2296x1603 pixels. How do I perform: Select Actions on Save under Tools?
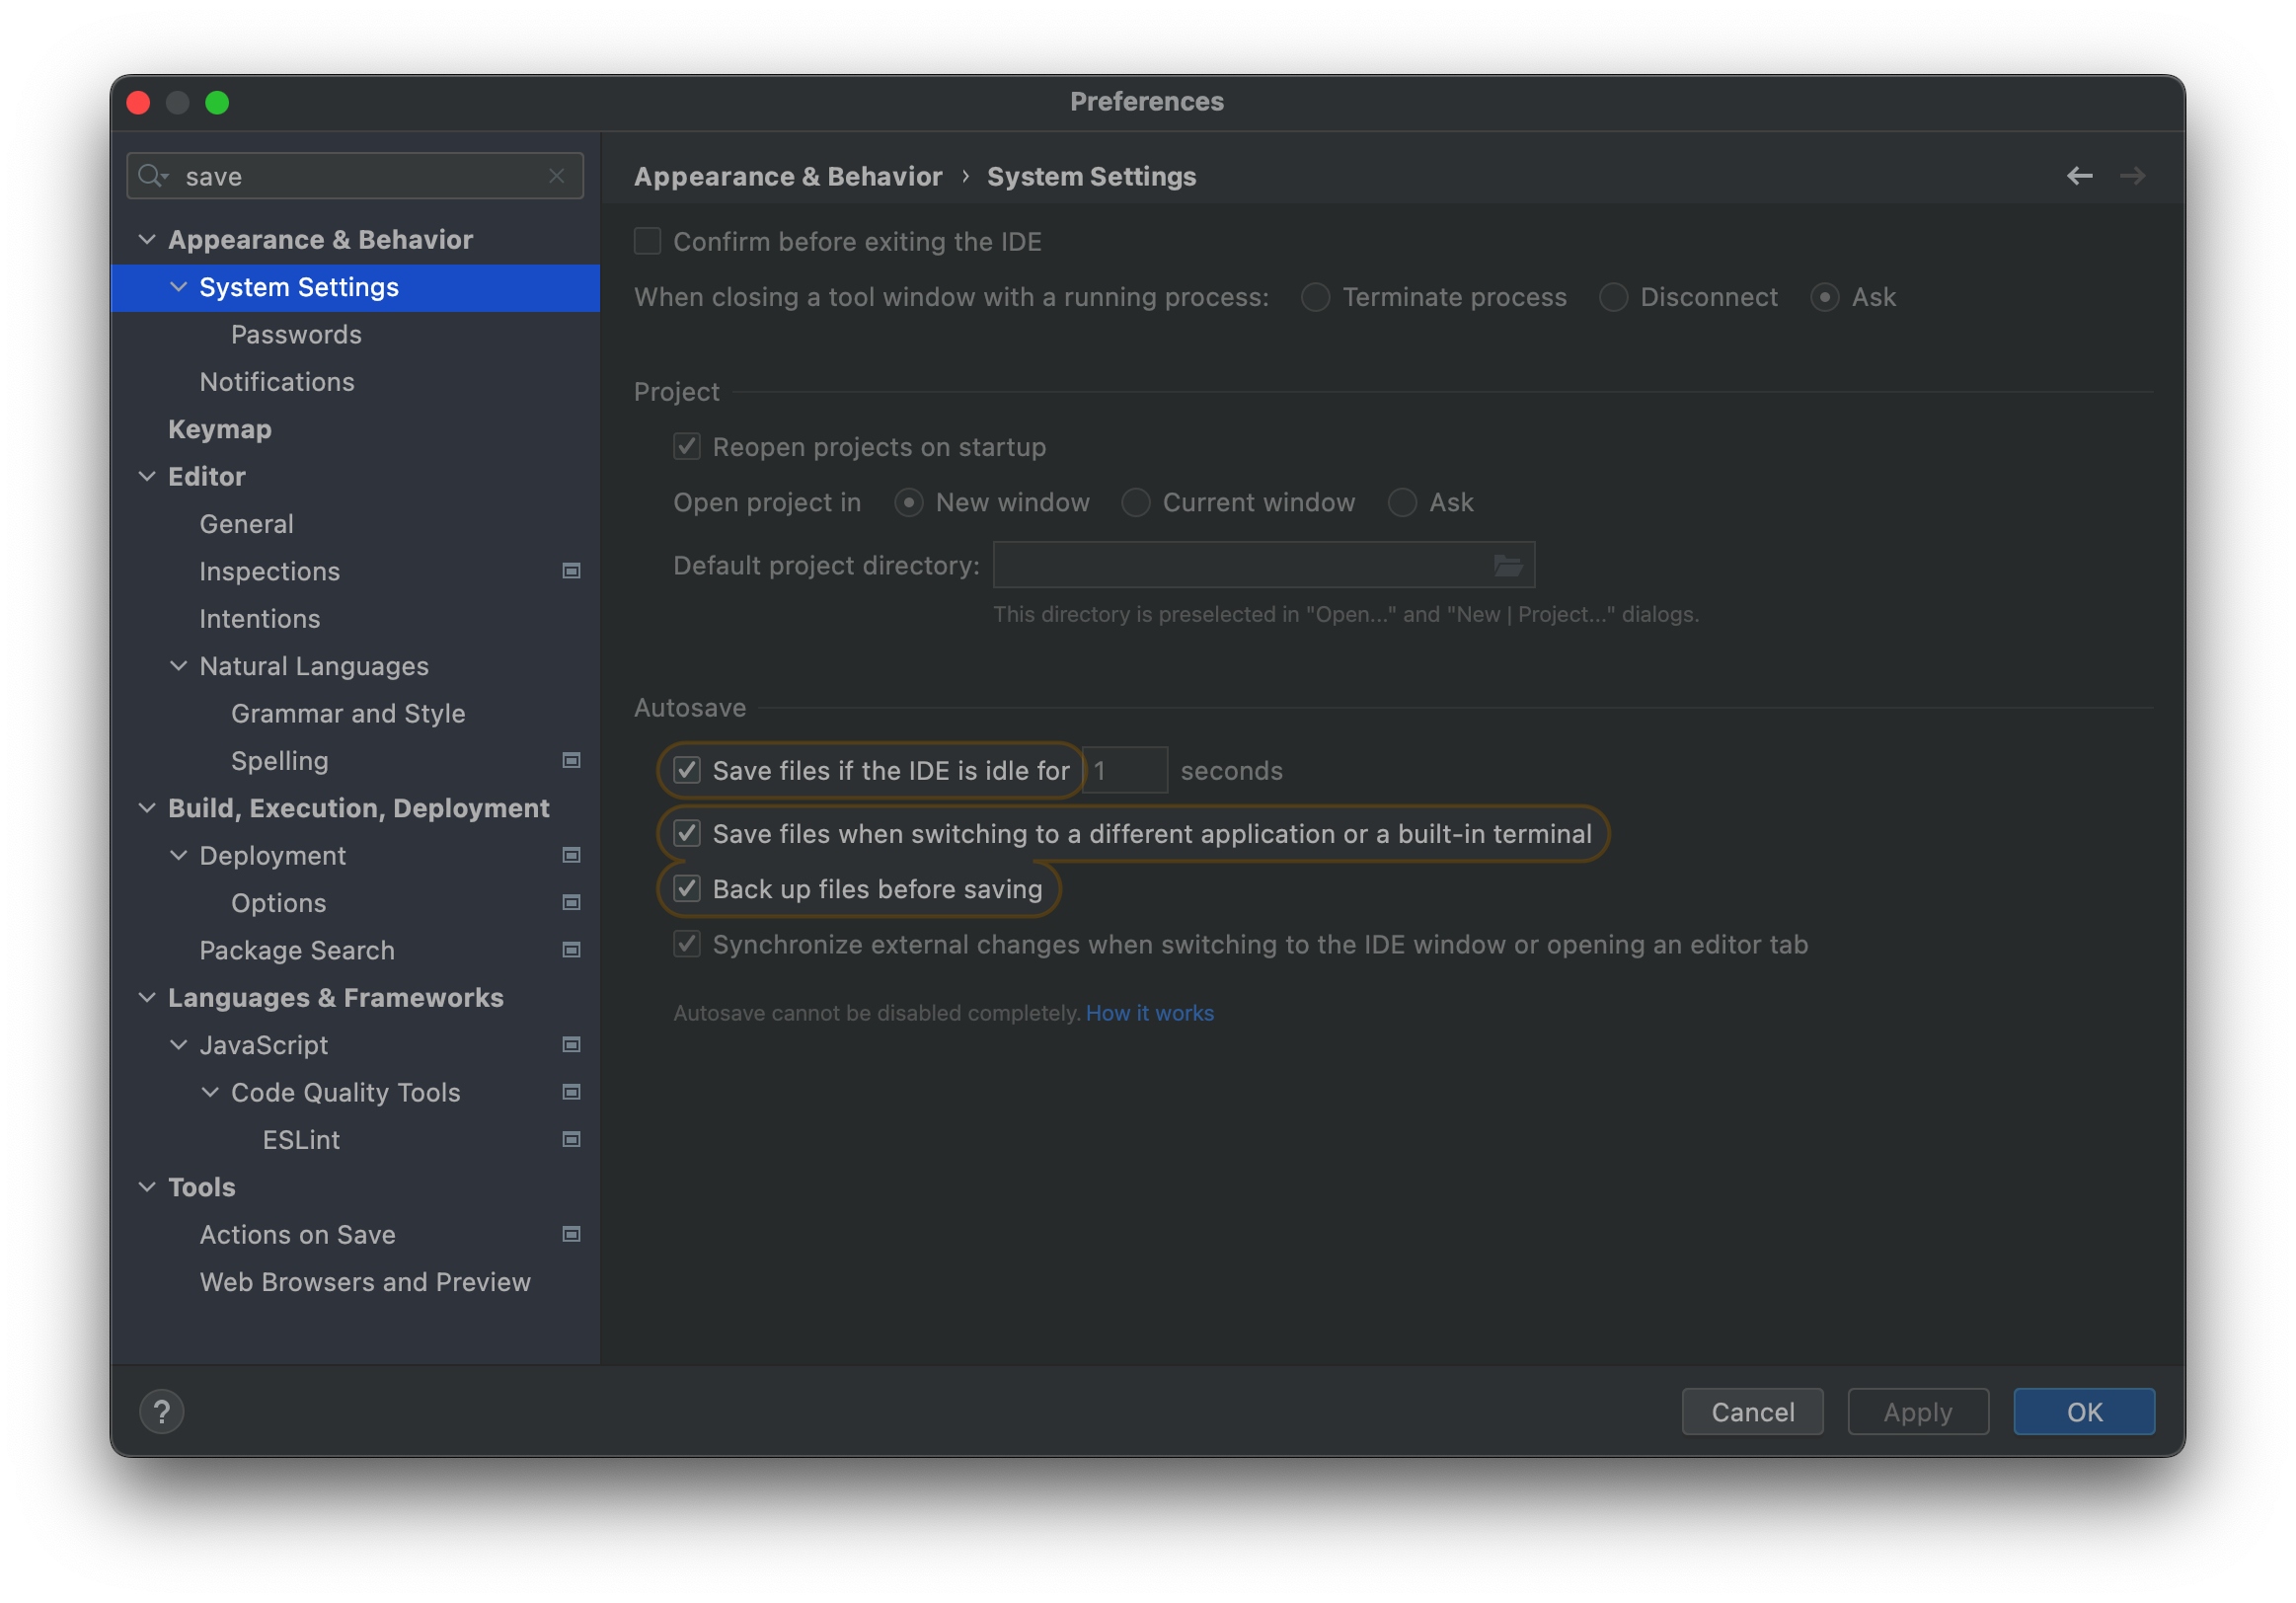[297, 1234]
